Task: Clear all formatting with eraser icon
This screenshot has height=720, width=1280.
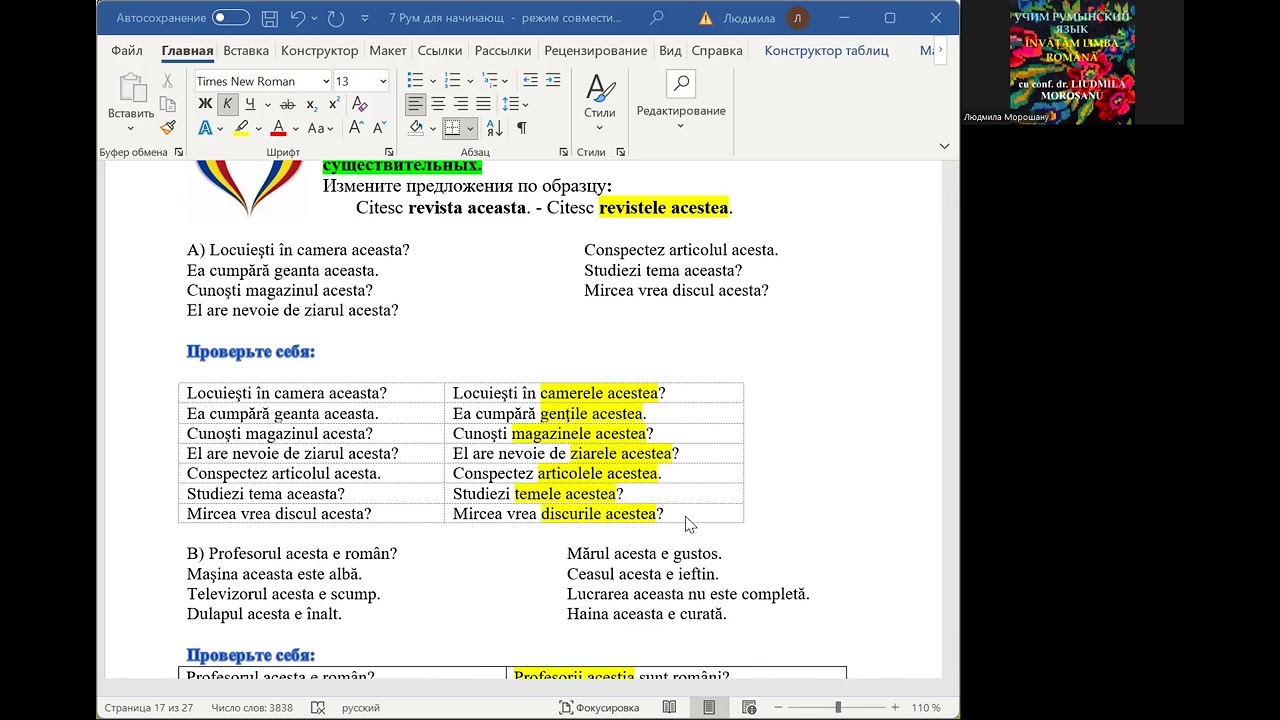Action: (360, 104)
